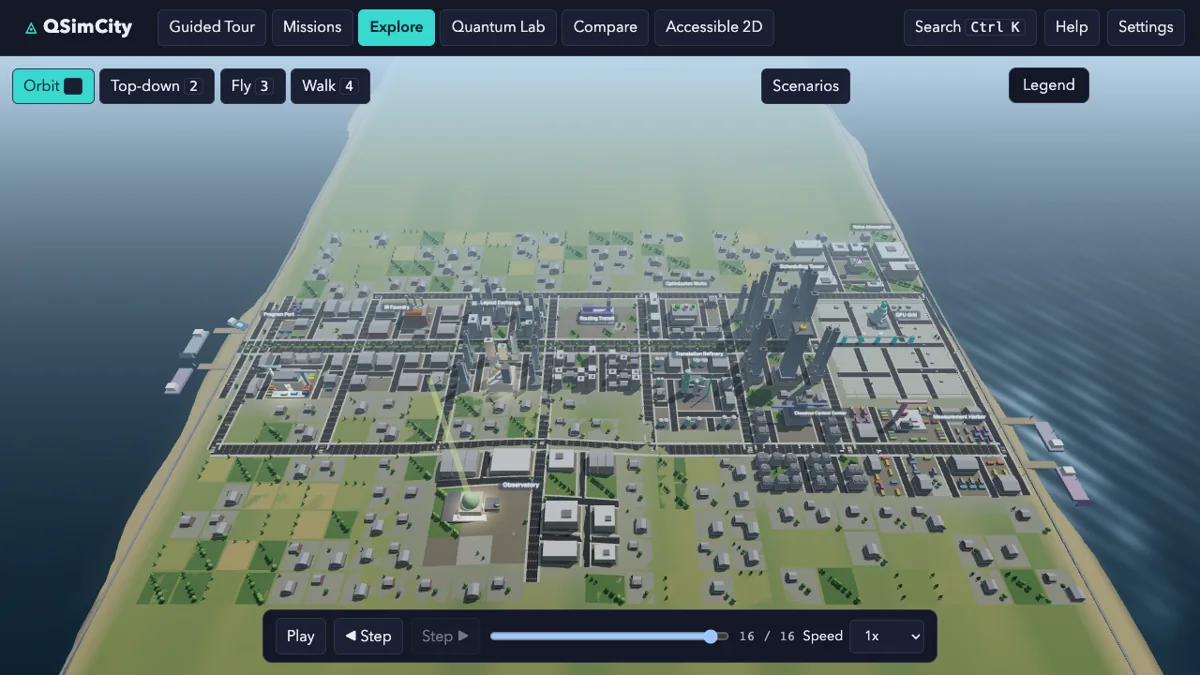Open the Quantum Lab tab
The height and width of the screenshot is (675, 1200).
(x=498, y=27)
